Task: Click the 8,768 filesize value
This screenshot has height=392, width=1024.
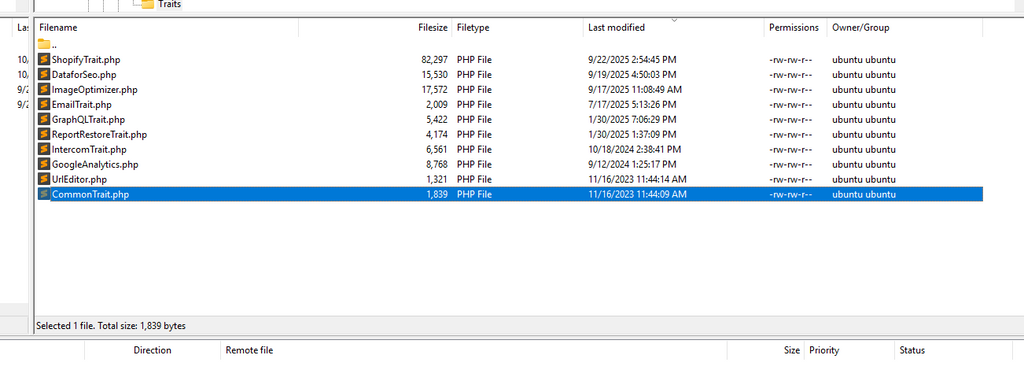Action: point(438,165)
